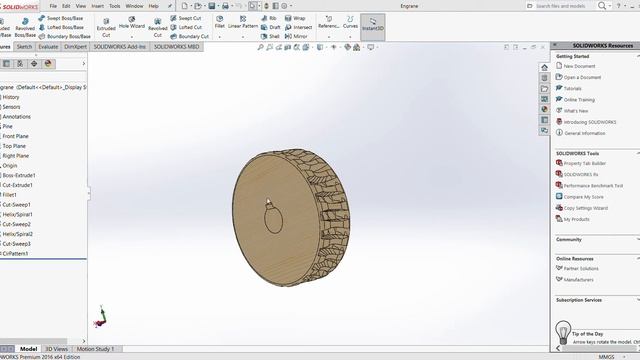Choose the Revolved Cut tool
The height and width of the screenshot is (360, 640).
point(158,27)
